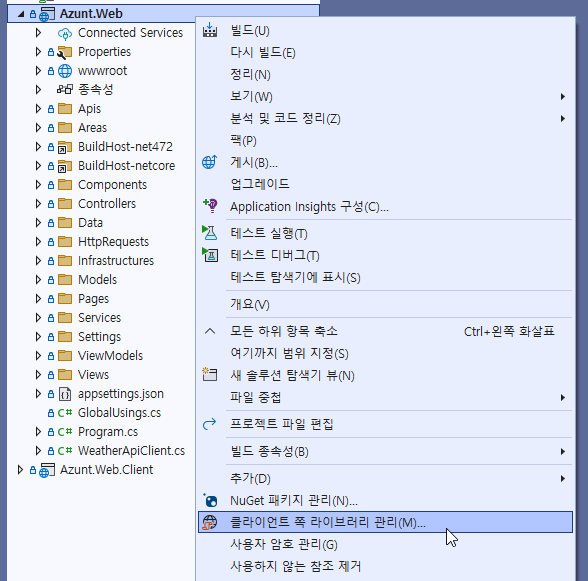This screenshot has width=588, height=581.
Task: Click the C# icon of GlobalUsings.cs
Action: tap(65, 413)
